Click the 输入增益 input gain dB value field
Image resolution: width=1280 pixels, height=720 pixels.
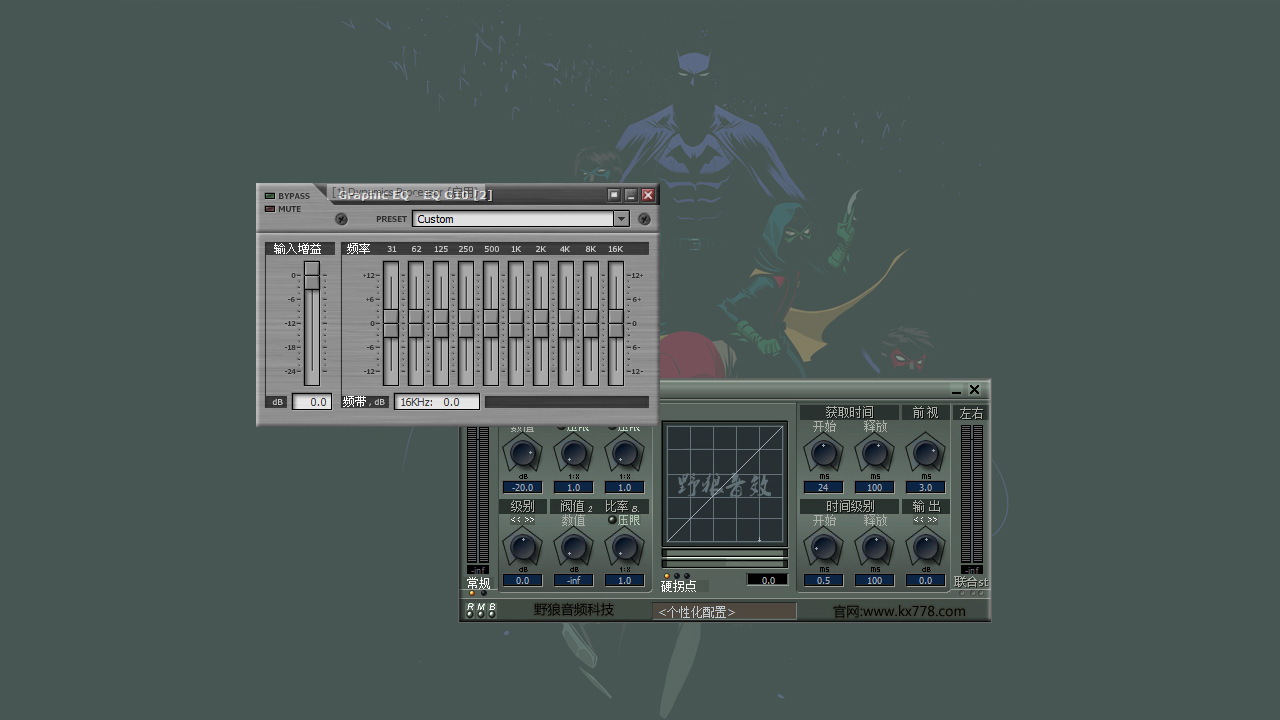coord(312,402)
